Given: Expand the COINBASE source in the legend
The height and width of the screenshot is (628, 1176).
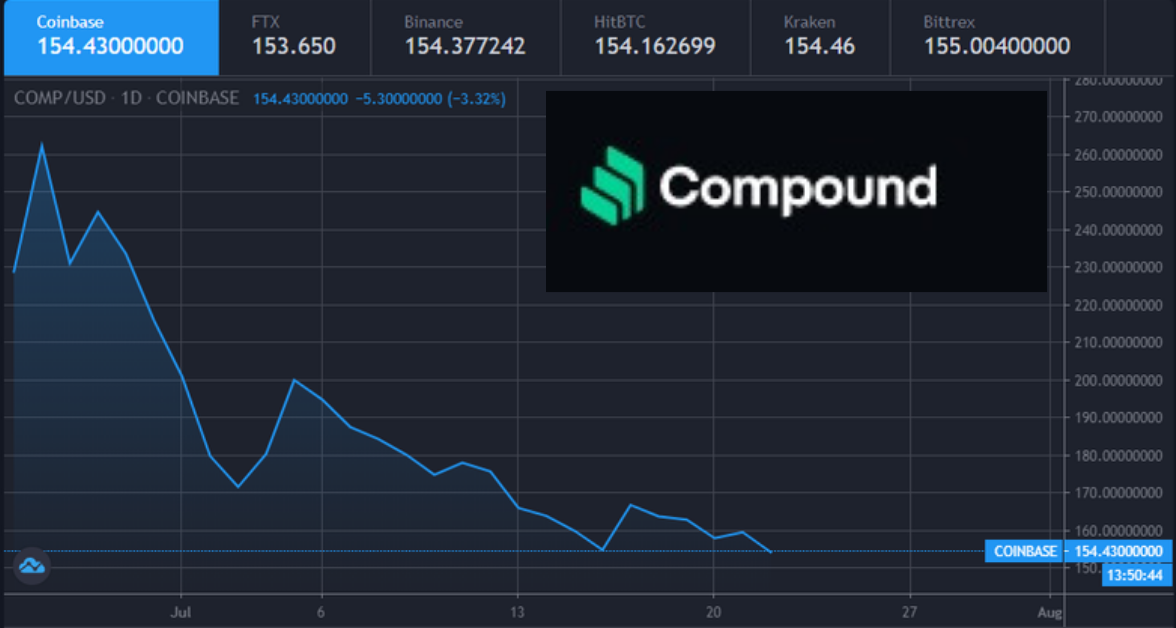Looking at the screenshot, I should [197, 98].
